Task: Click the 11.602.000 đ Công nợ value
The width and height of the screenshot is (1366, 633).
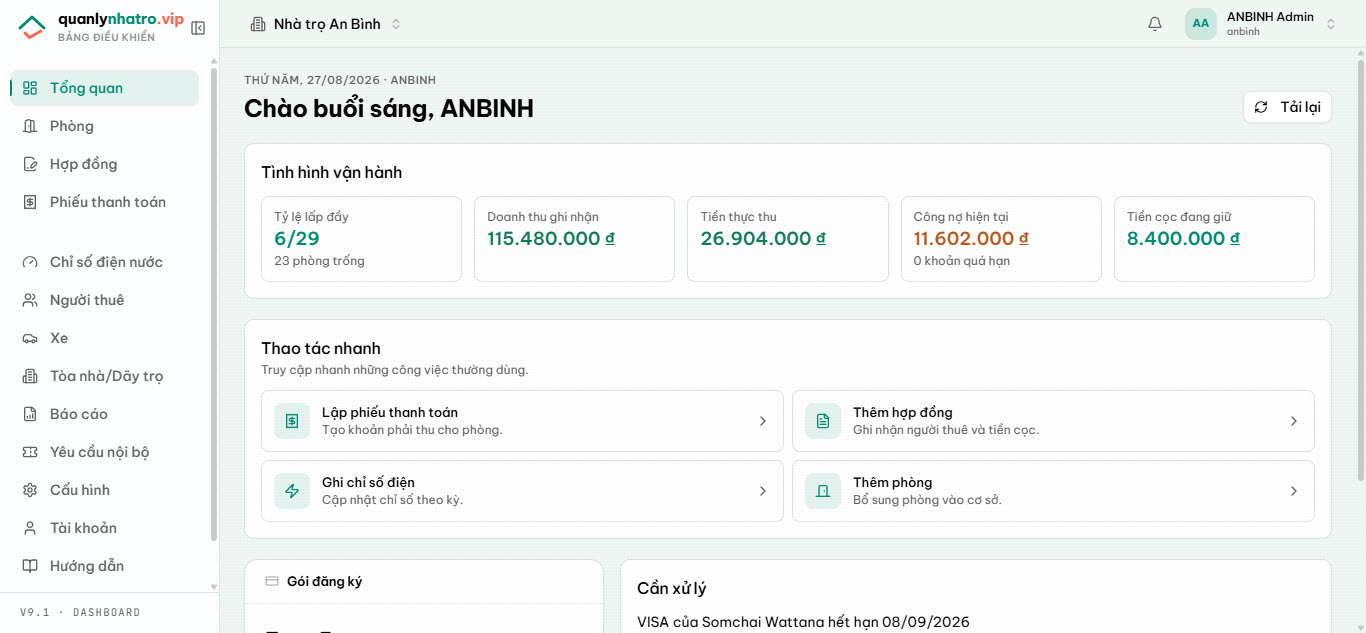Action: click(971, 239)
